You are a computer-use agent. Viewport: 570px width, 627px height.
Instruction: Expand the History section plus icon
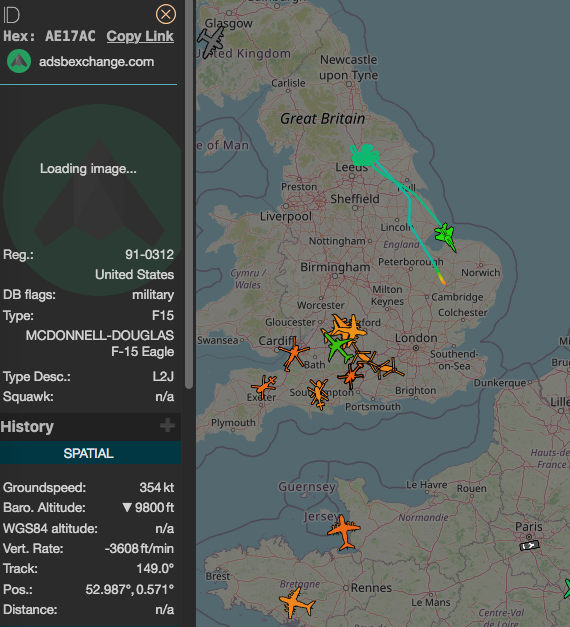click(x=167, y=425)
